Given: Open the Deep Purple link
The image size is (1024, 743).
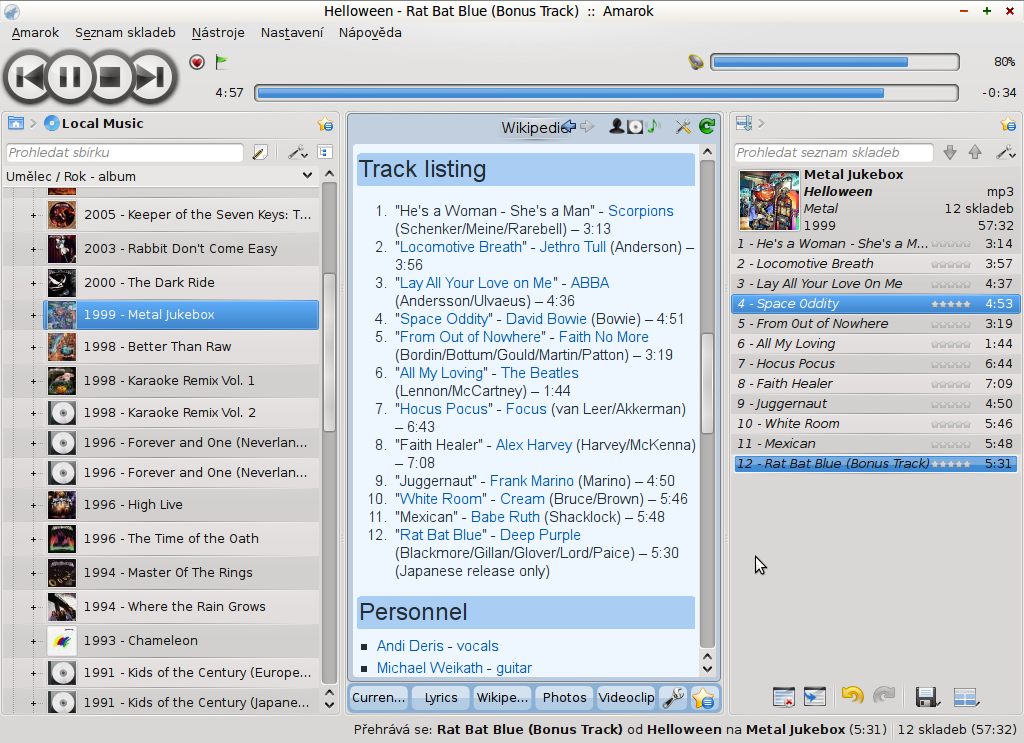Looking at the screenshot, I should (x=540, y=535).
